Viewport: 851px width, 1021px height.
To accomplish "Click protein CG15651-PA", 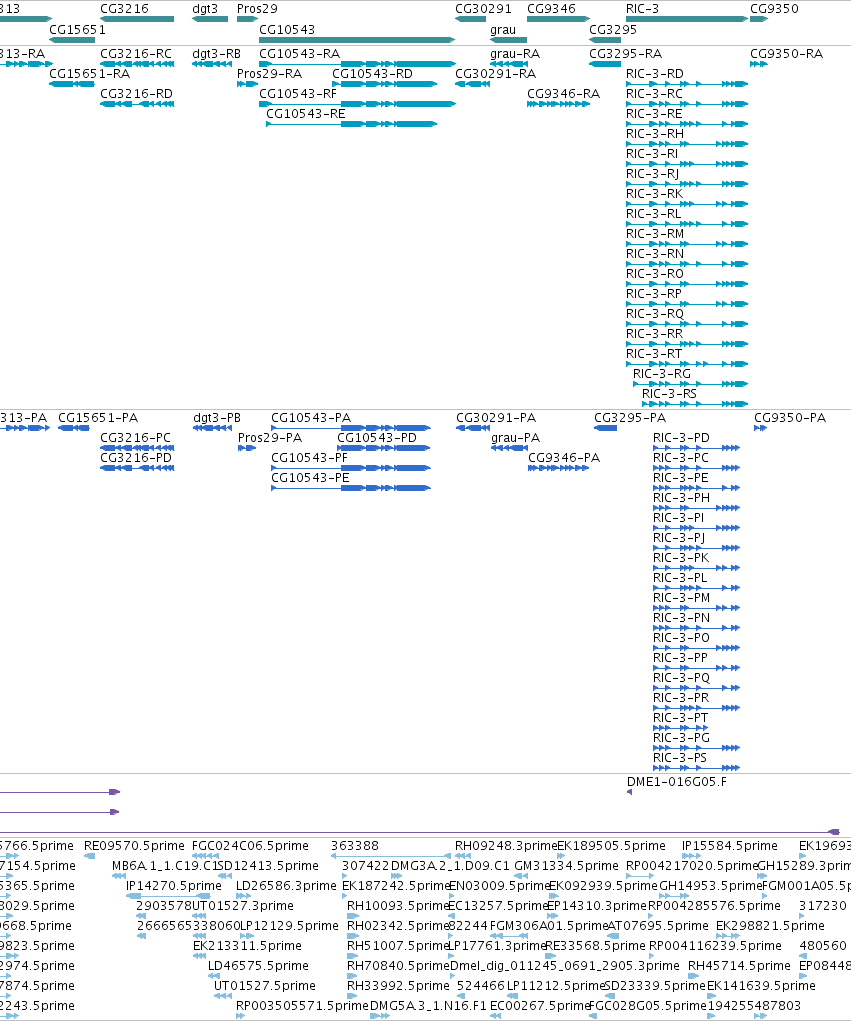I will (98, 417).
